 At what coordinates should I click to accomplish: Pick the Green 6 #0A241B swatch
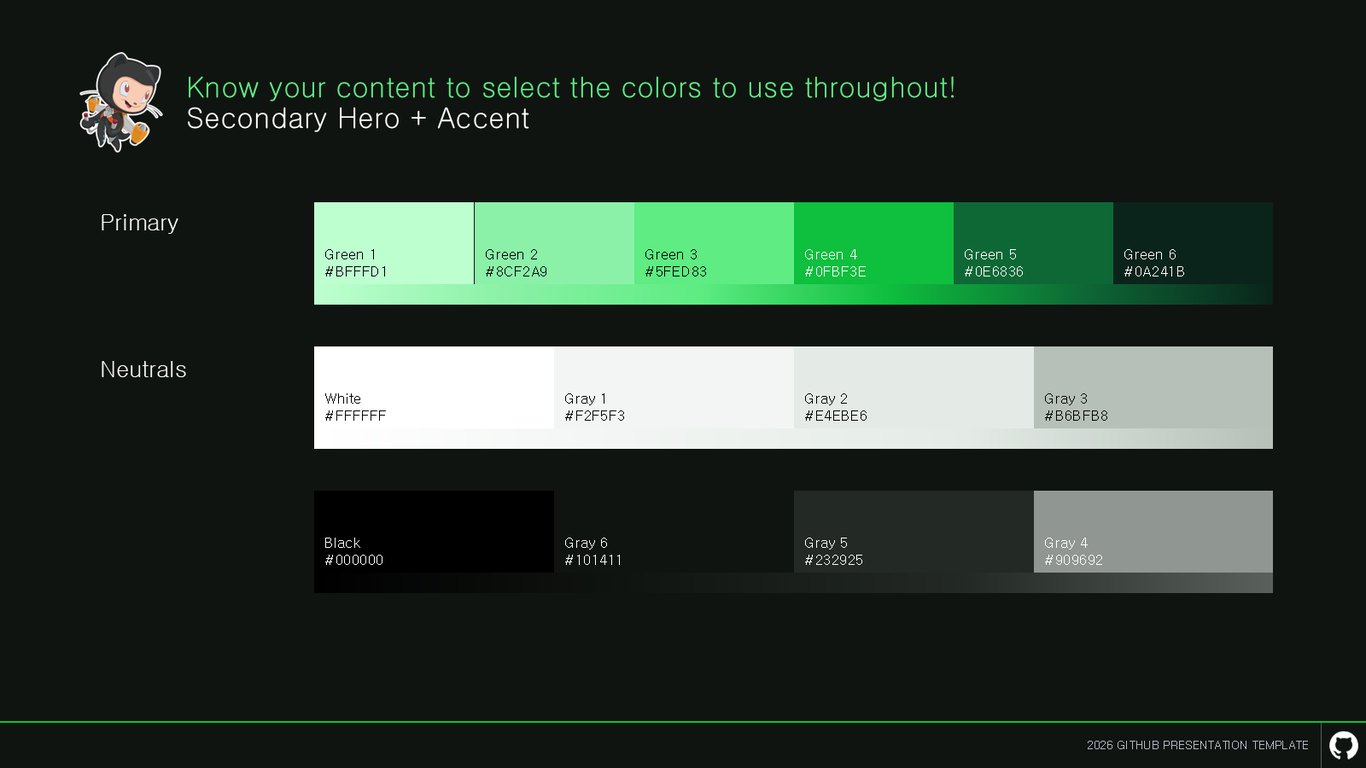(1193, 243)
